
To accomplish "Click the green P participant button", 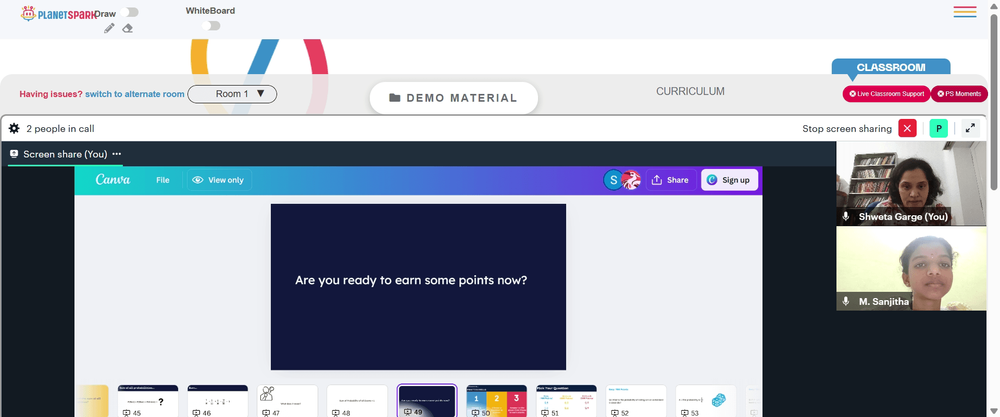I will [938, 128].
